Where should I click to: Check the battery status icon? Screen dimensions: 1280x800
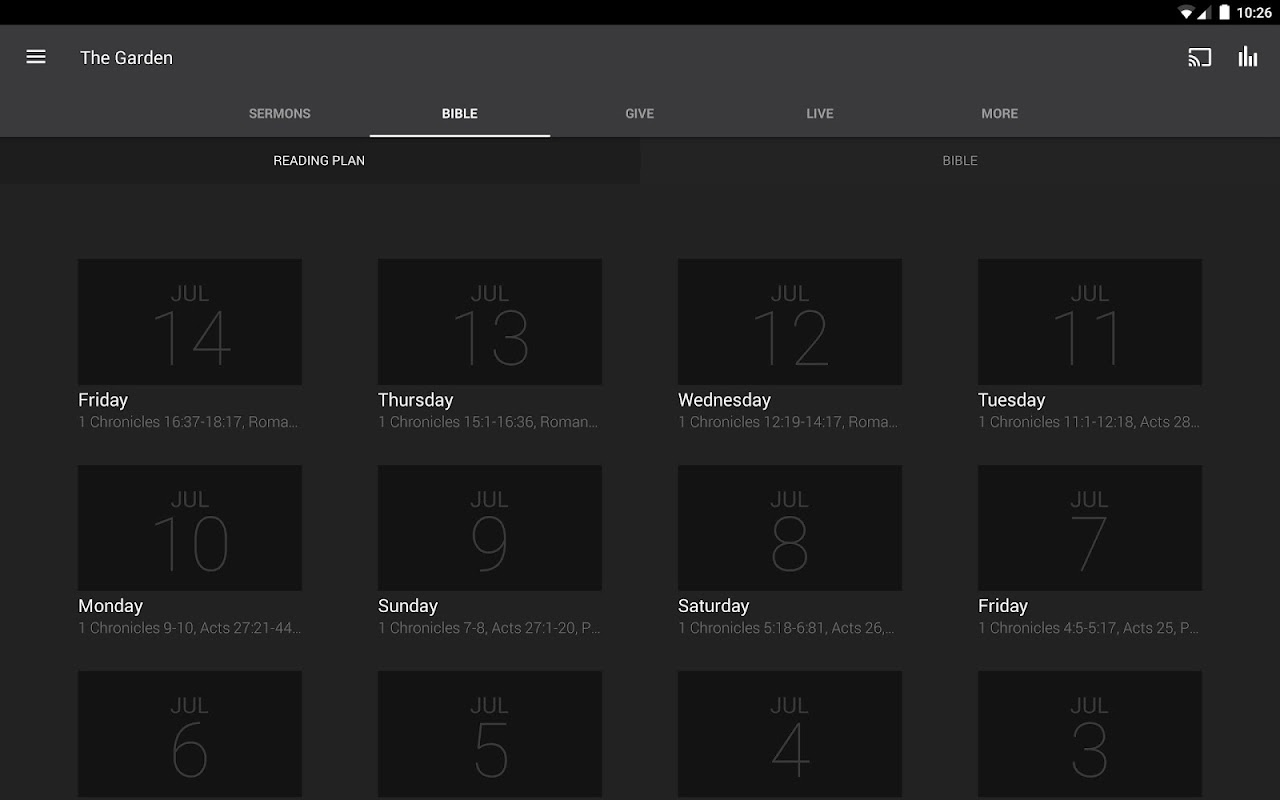point(1224,13)
